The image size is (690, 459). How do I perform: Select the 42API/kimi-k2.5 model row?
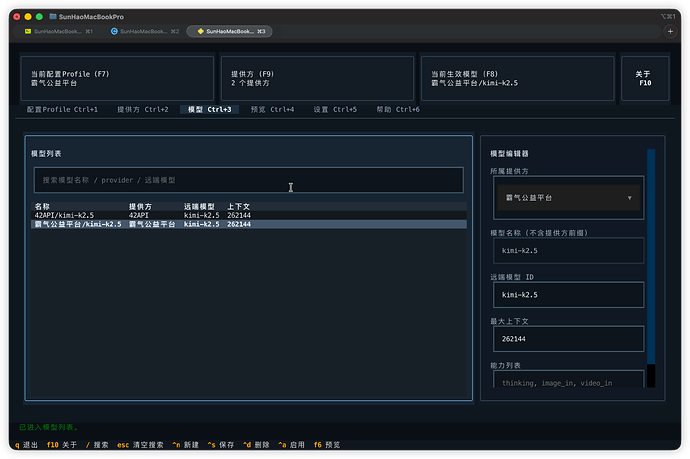249,215
